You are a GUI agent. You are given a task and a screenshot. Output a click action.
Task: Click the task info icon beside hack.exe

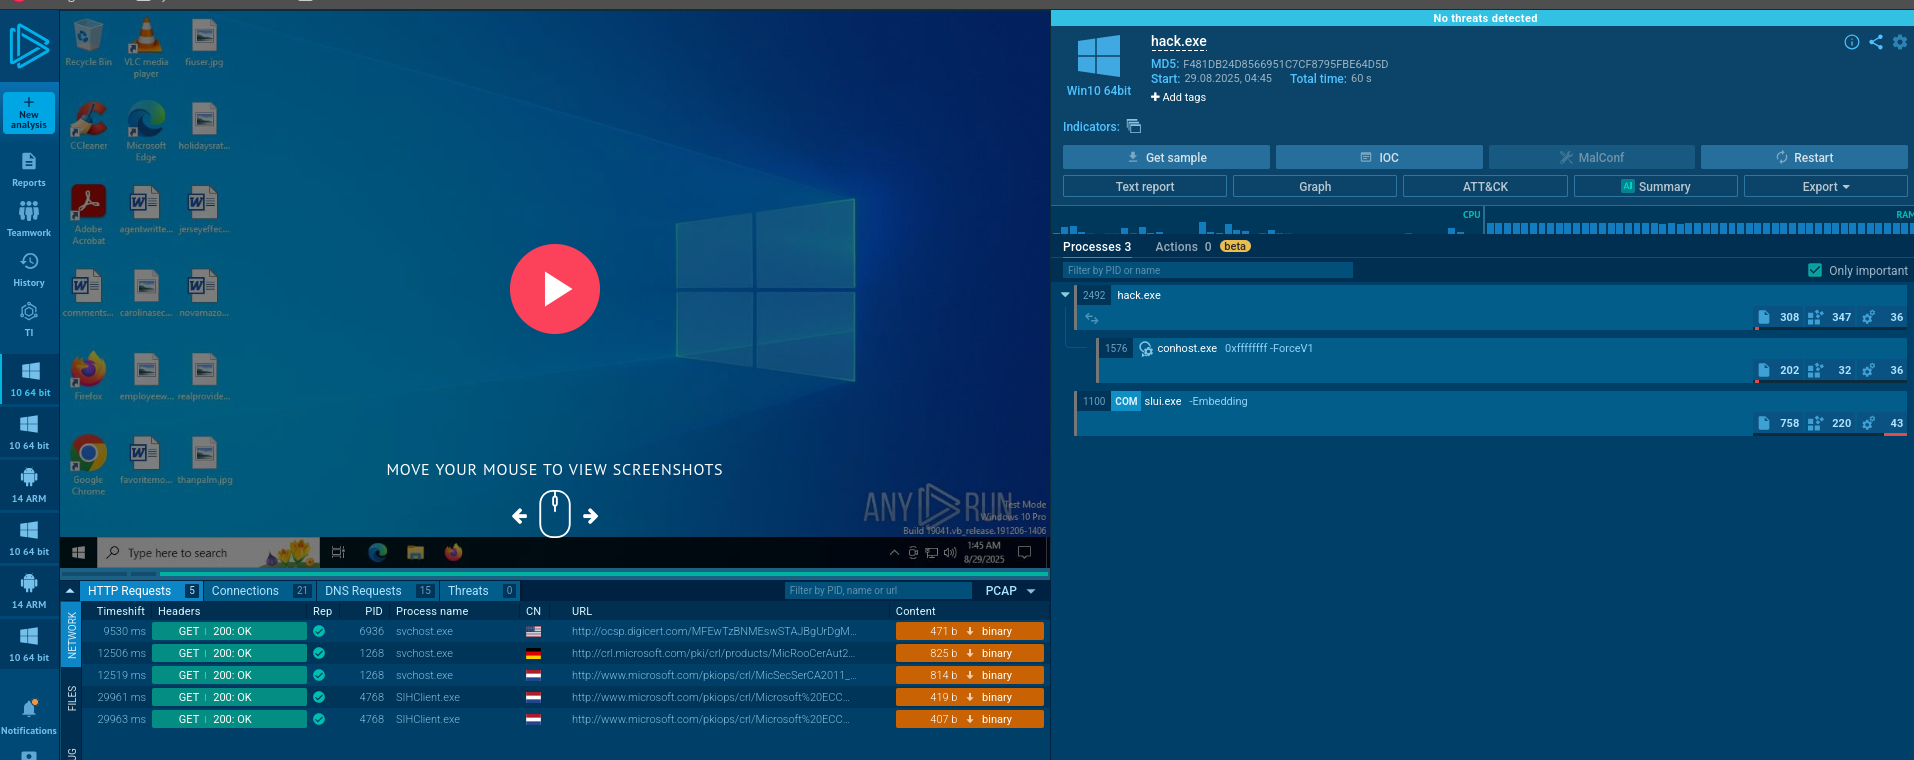[1852, 42]
